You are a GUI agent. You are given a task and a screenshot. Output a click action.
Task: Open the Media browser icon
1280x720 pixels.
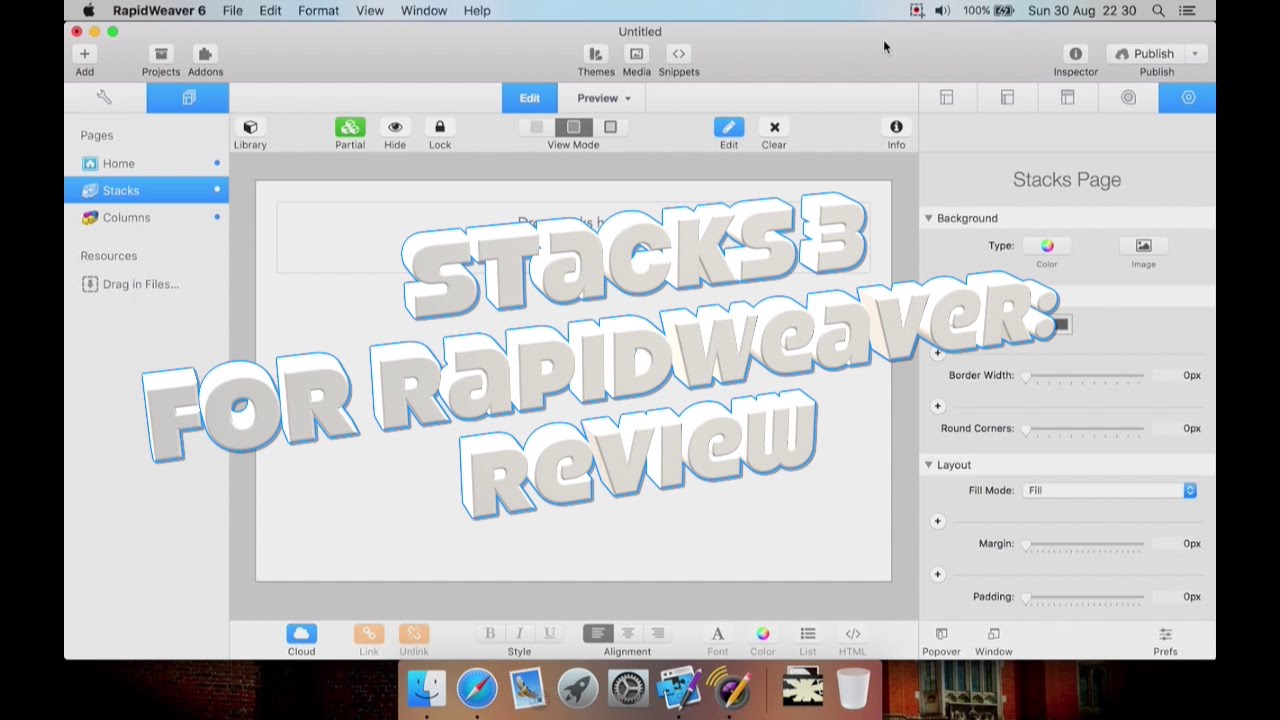(x=636, y=54)
